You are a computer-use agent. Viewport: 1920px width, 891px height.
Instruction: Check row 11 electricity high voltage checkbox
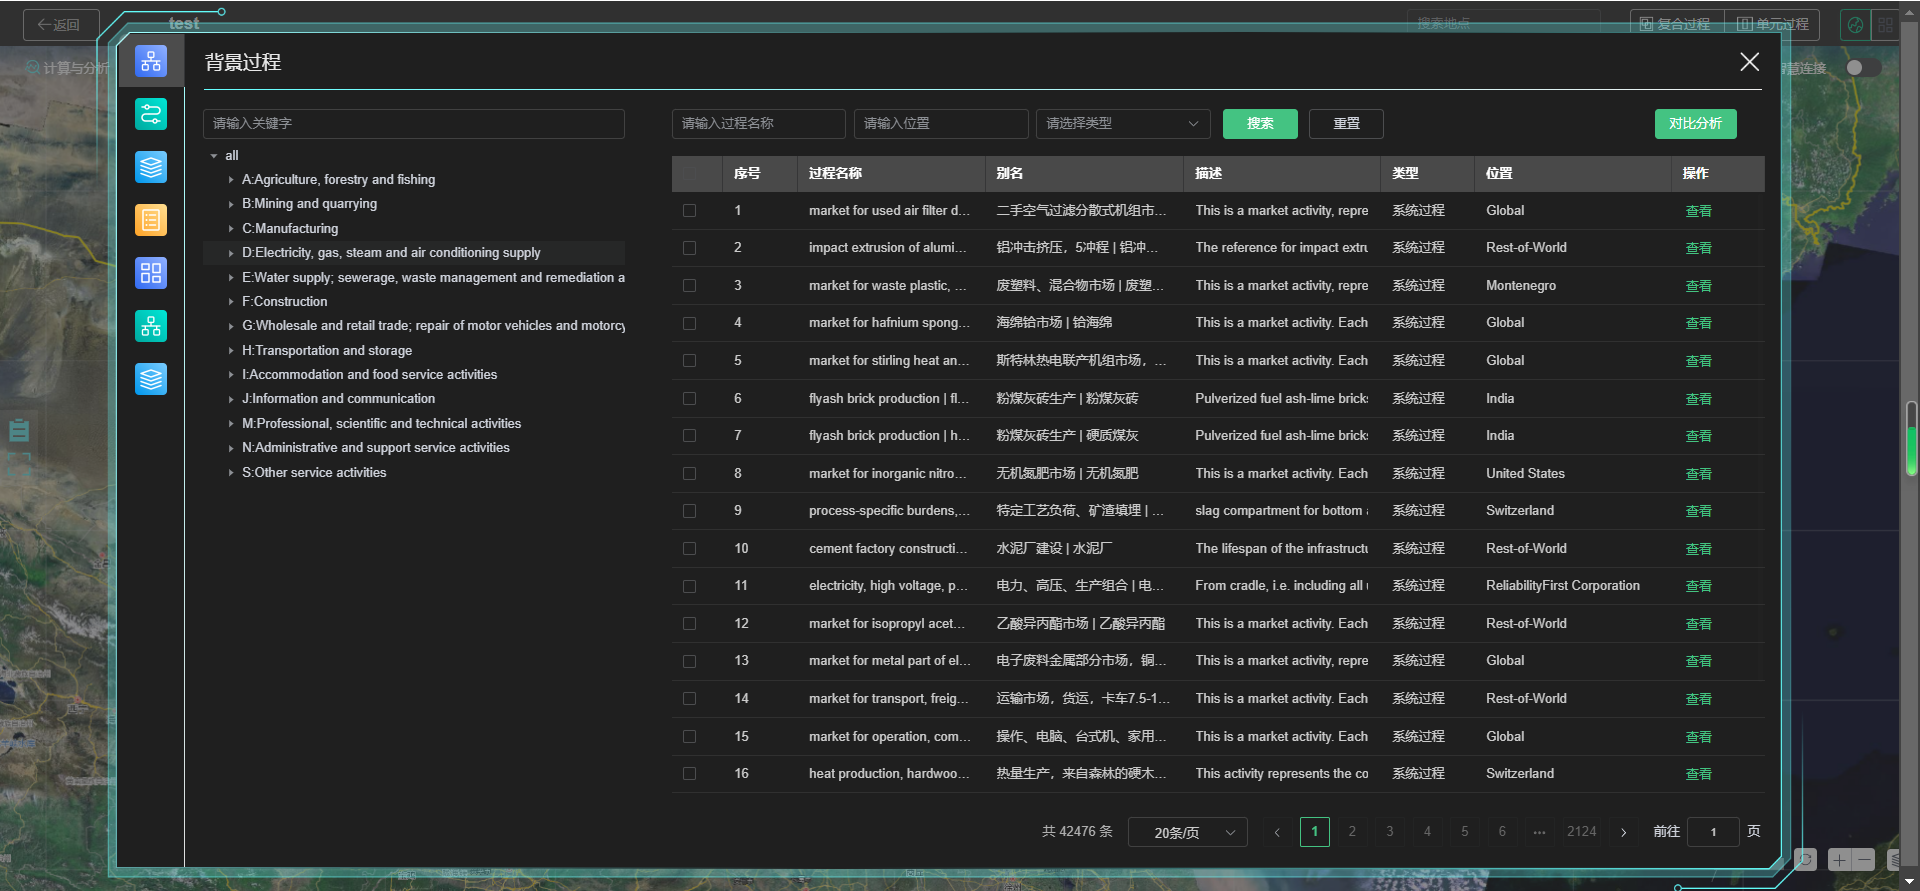click(x=689, y=586)
